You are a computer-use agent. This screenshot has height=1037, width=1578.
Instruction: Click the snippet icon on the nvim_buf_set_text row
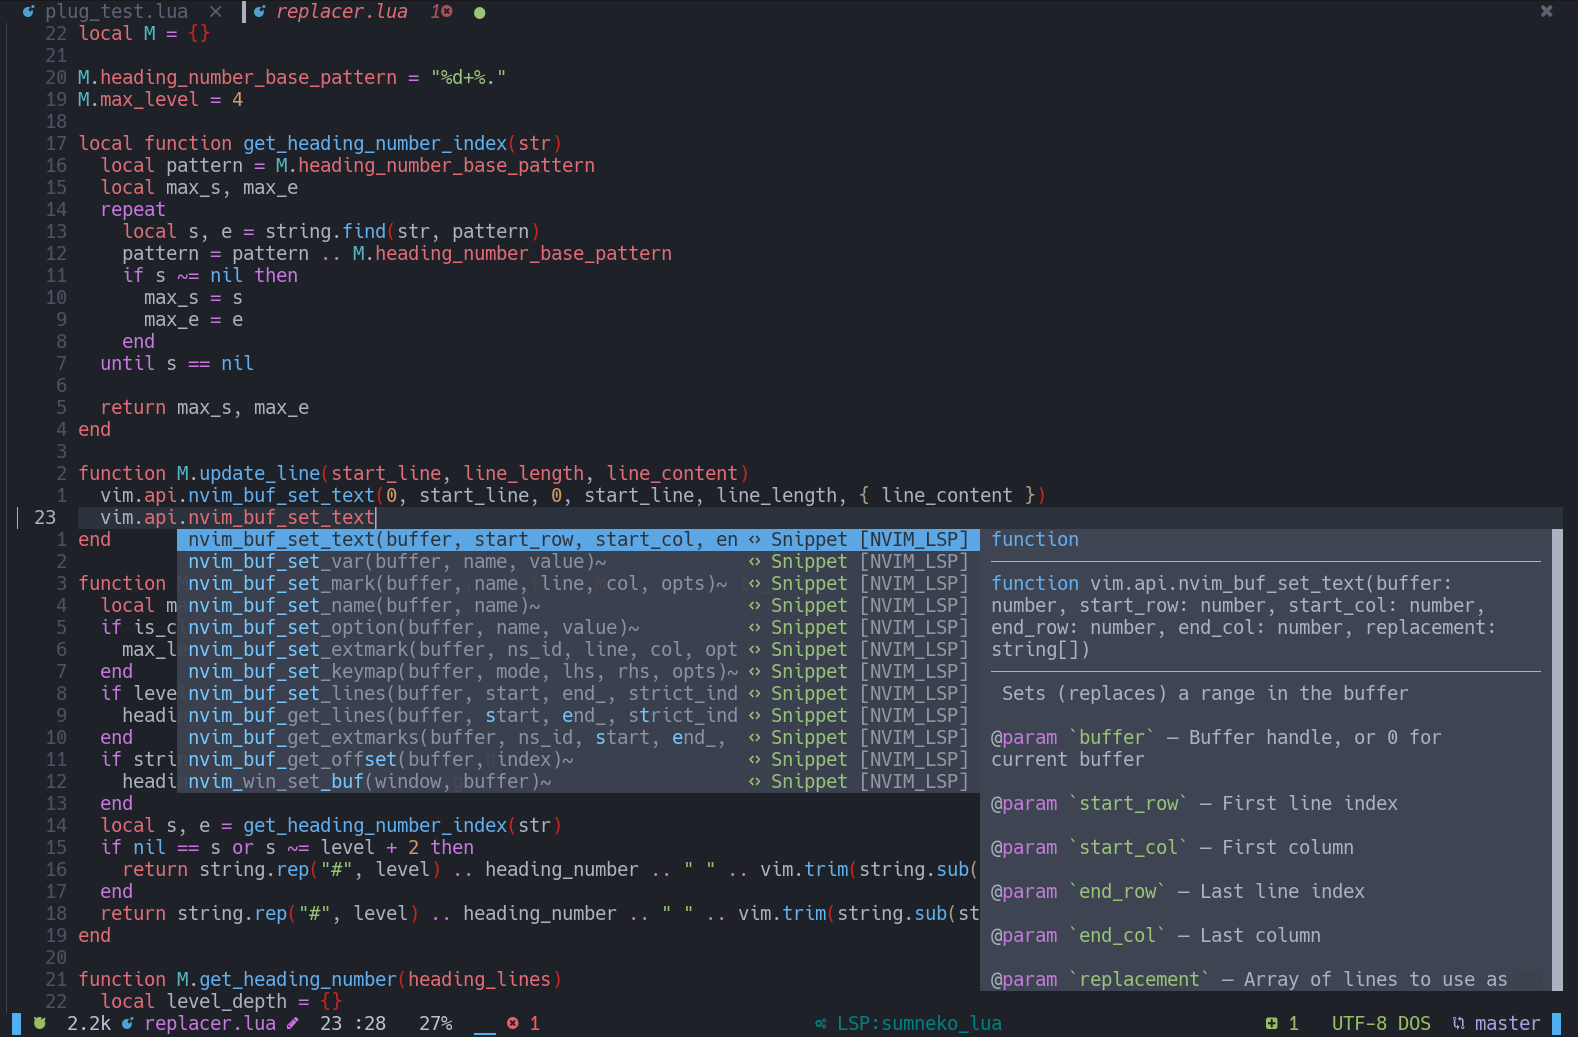(755, 540)
